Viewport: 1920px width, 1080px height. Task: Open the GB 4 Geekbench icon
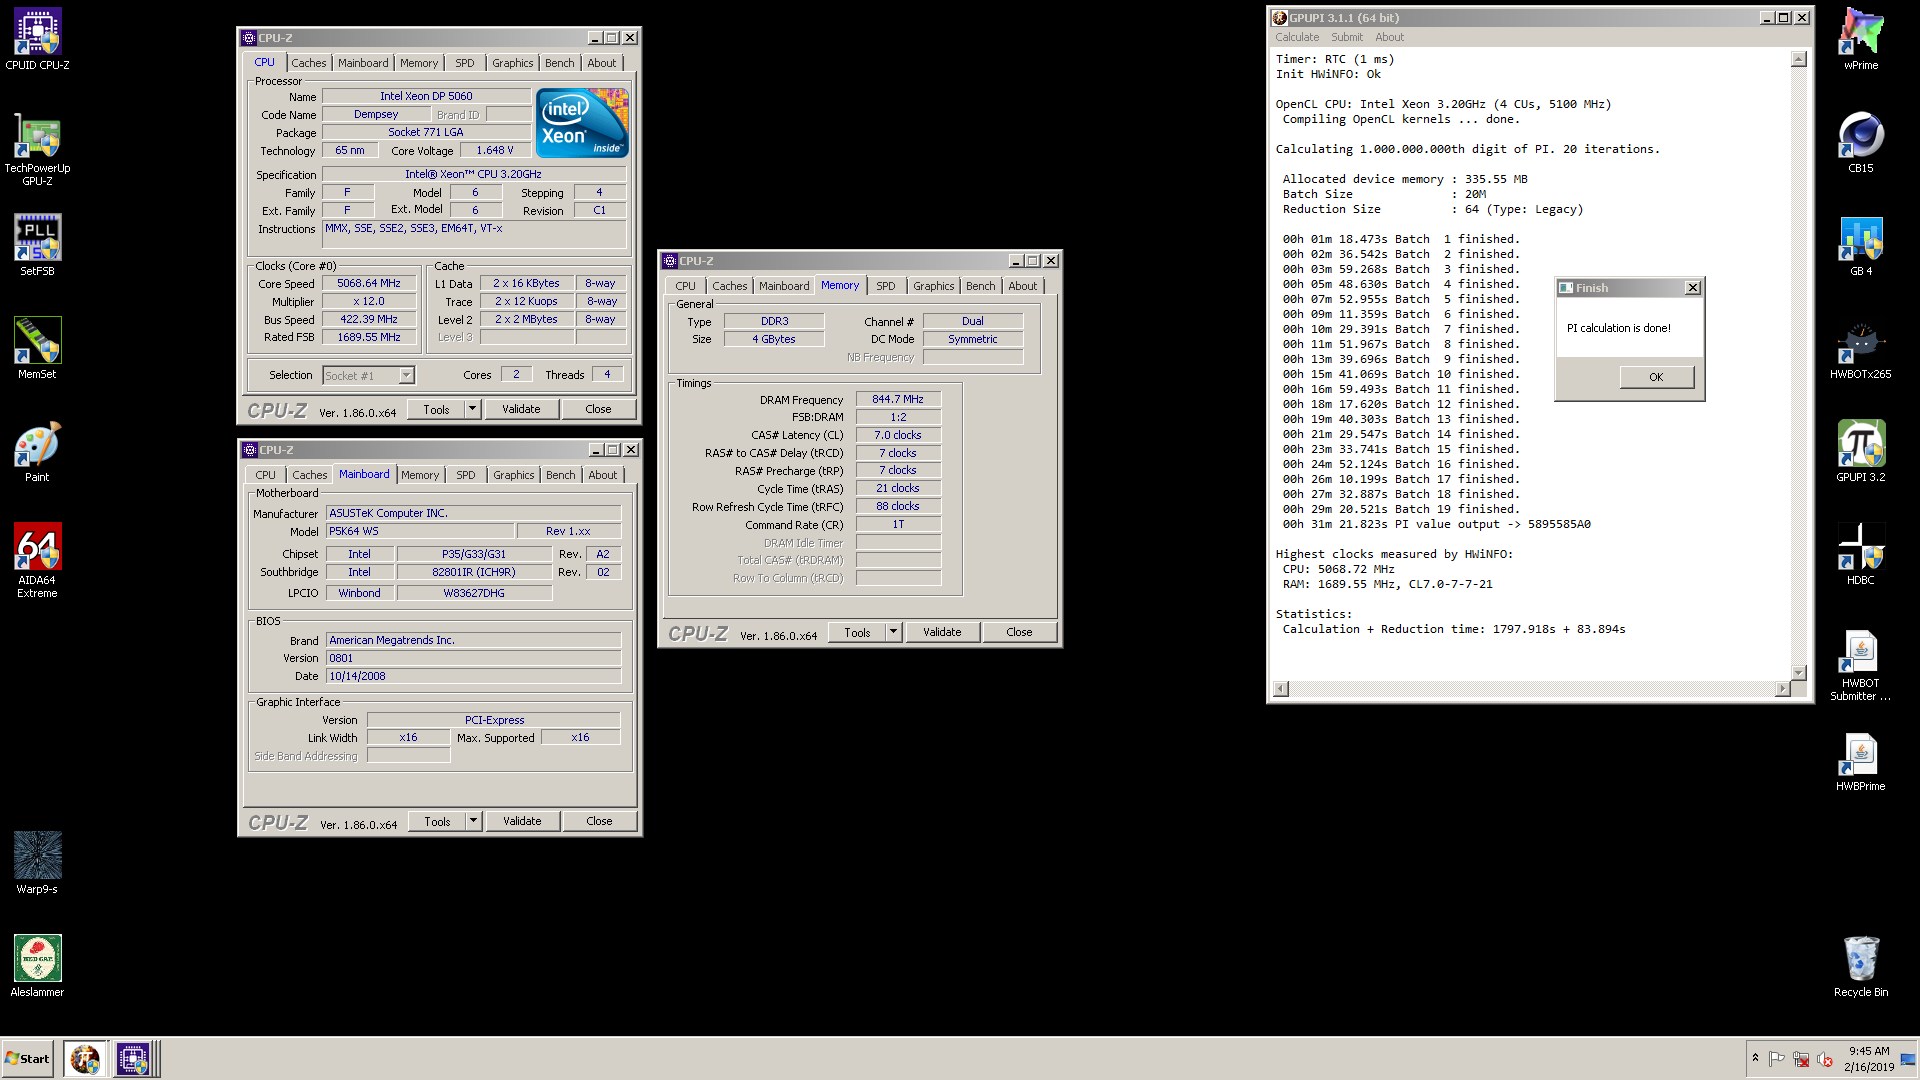(1860, 246)
